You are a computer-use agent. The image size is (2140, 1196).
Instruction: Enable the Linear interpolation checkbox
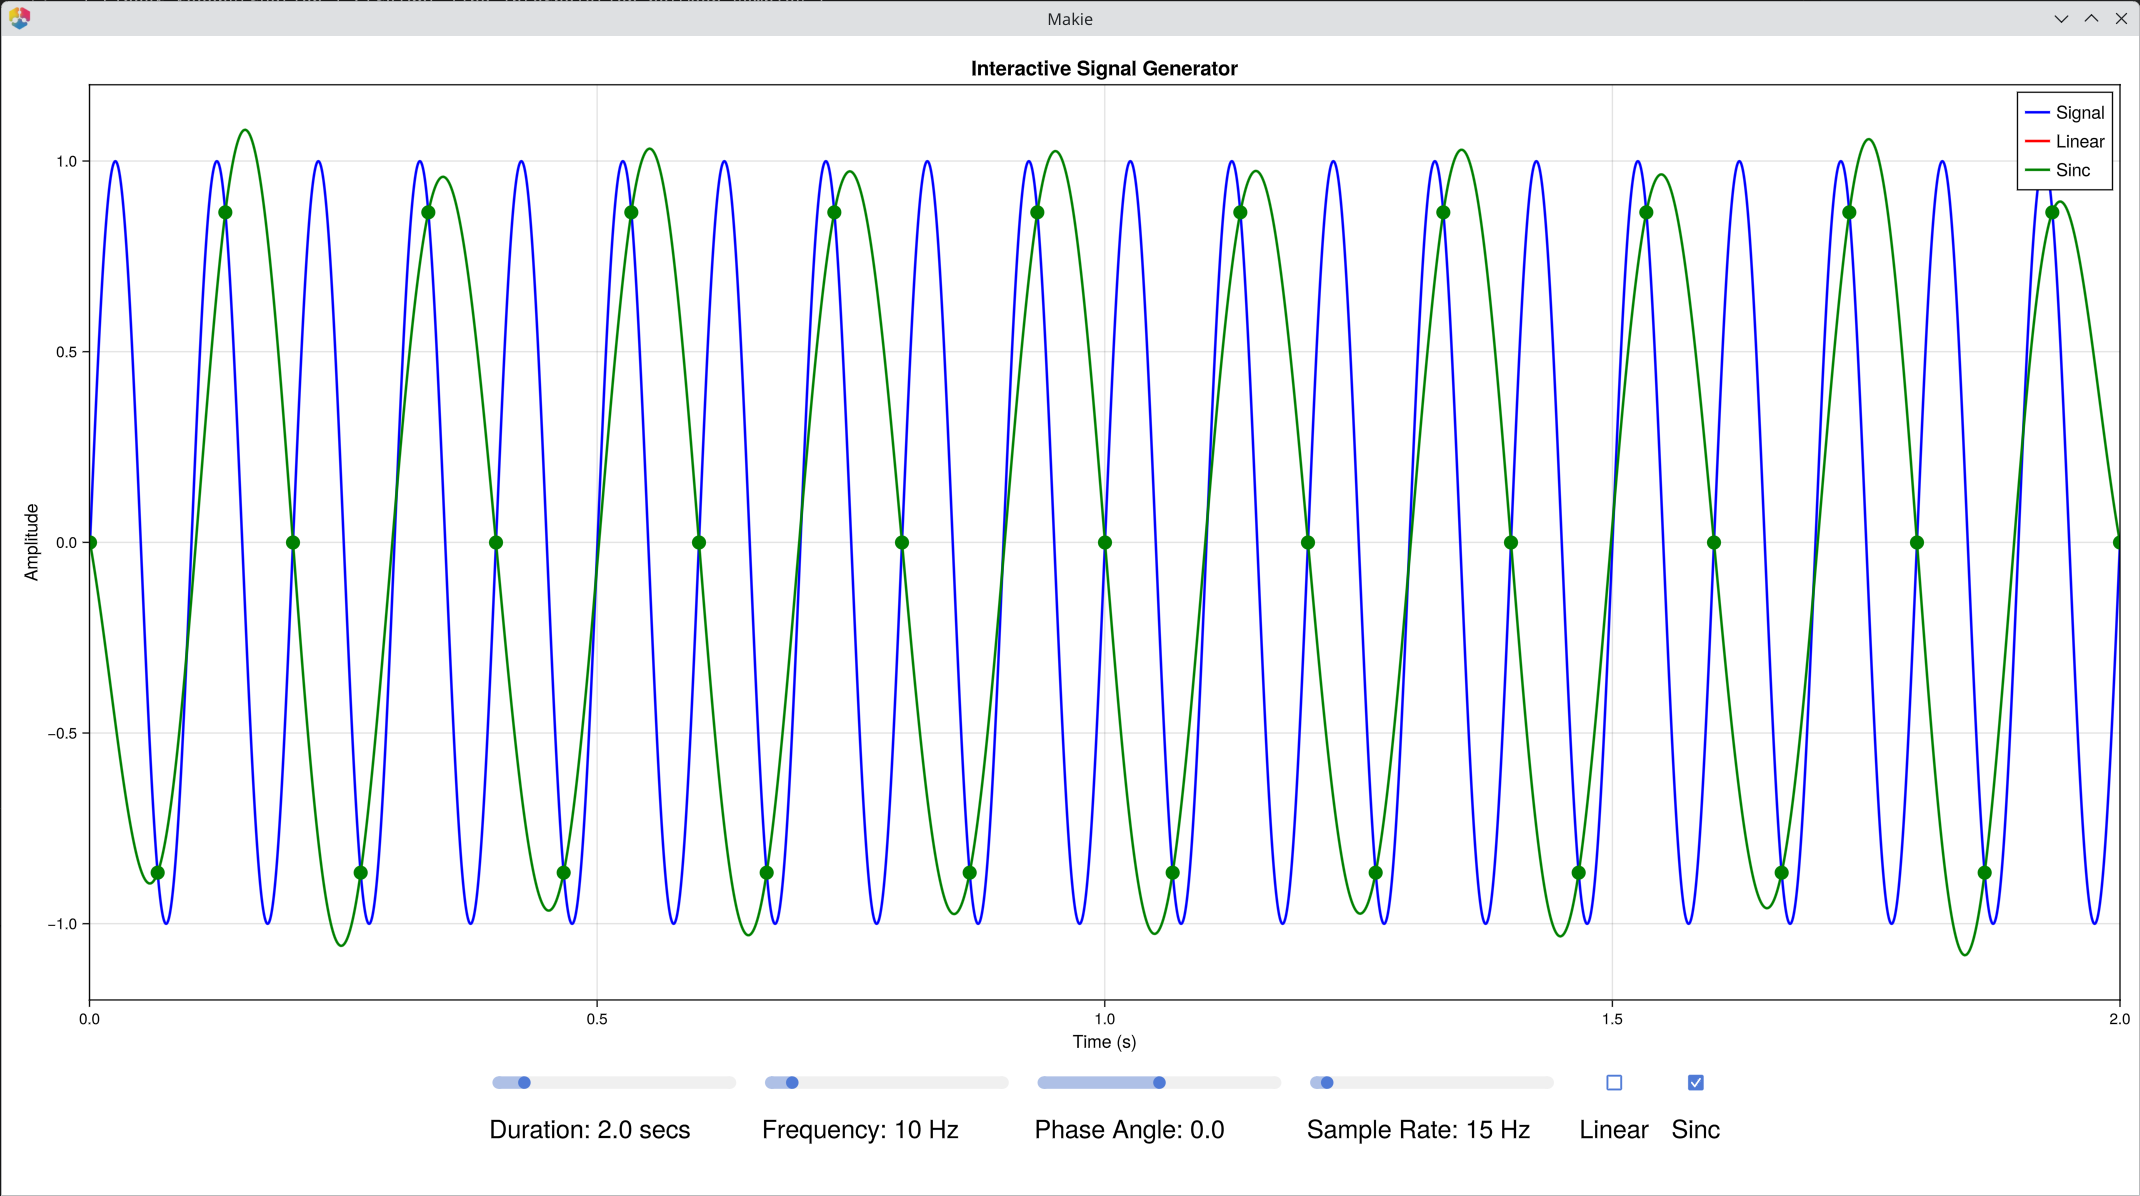pyautogui.click(x=1614, y=1082)
